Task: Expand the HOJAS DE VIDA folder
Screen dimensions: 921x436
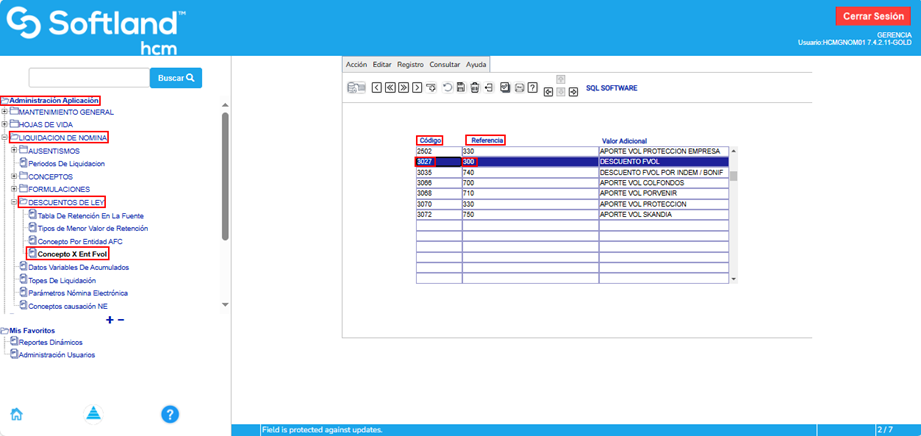Action: 5,124
